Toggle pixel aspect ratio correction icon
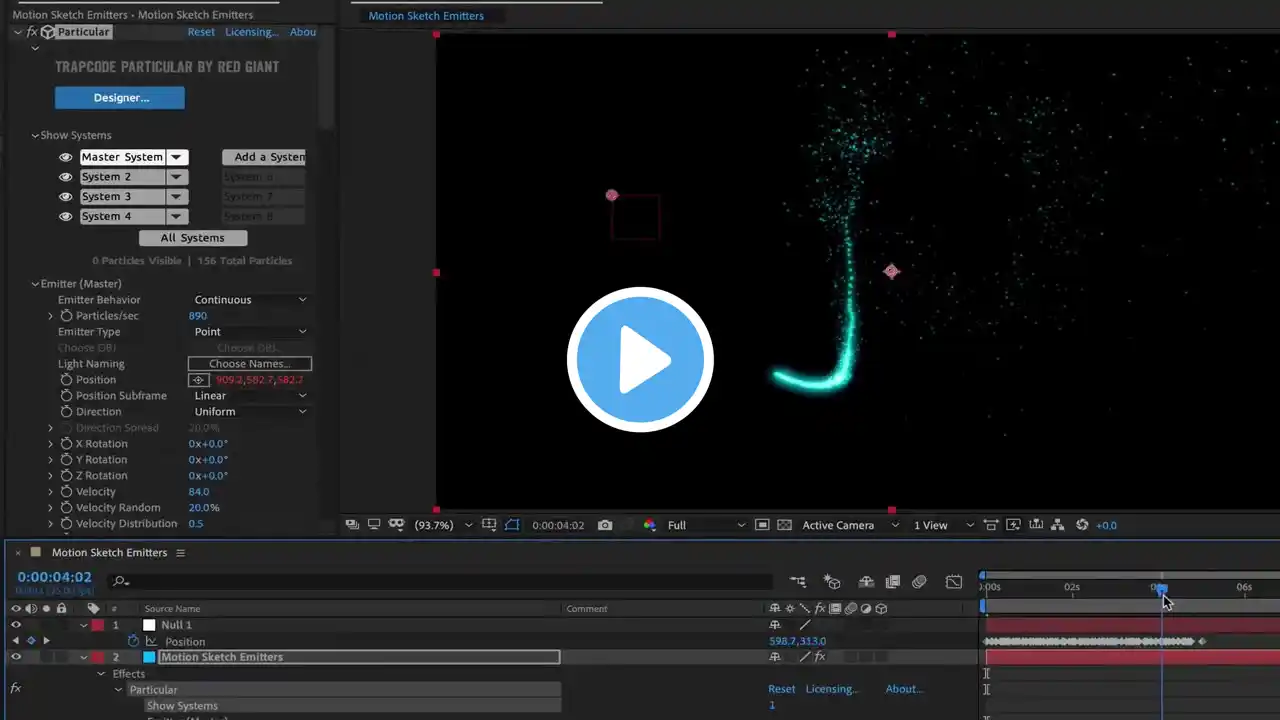The height and width of the screenshot is (720, 1280). pos(991,525)
